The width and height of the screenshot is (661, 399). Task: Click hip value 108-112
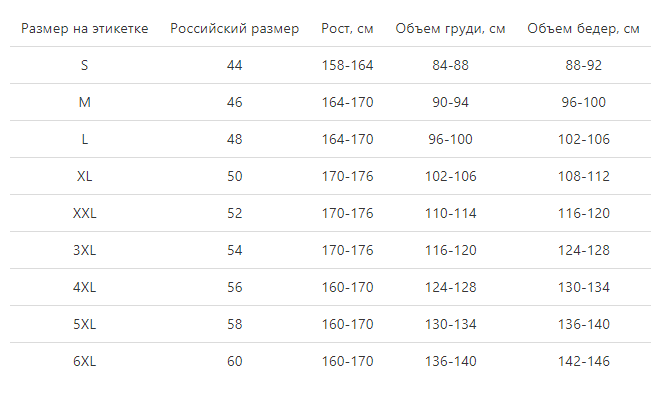(583, 176)
